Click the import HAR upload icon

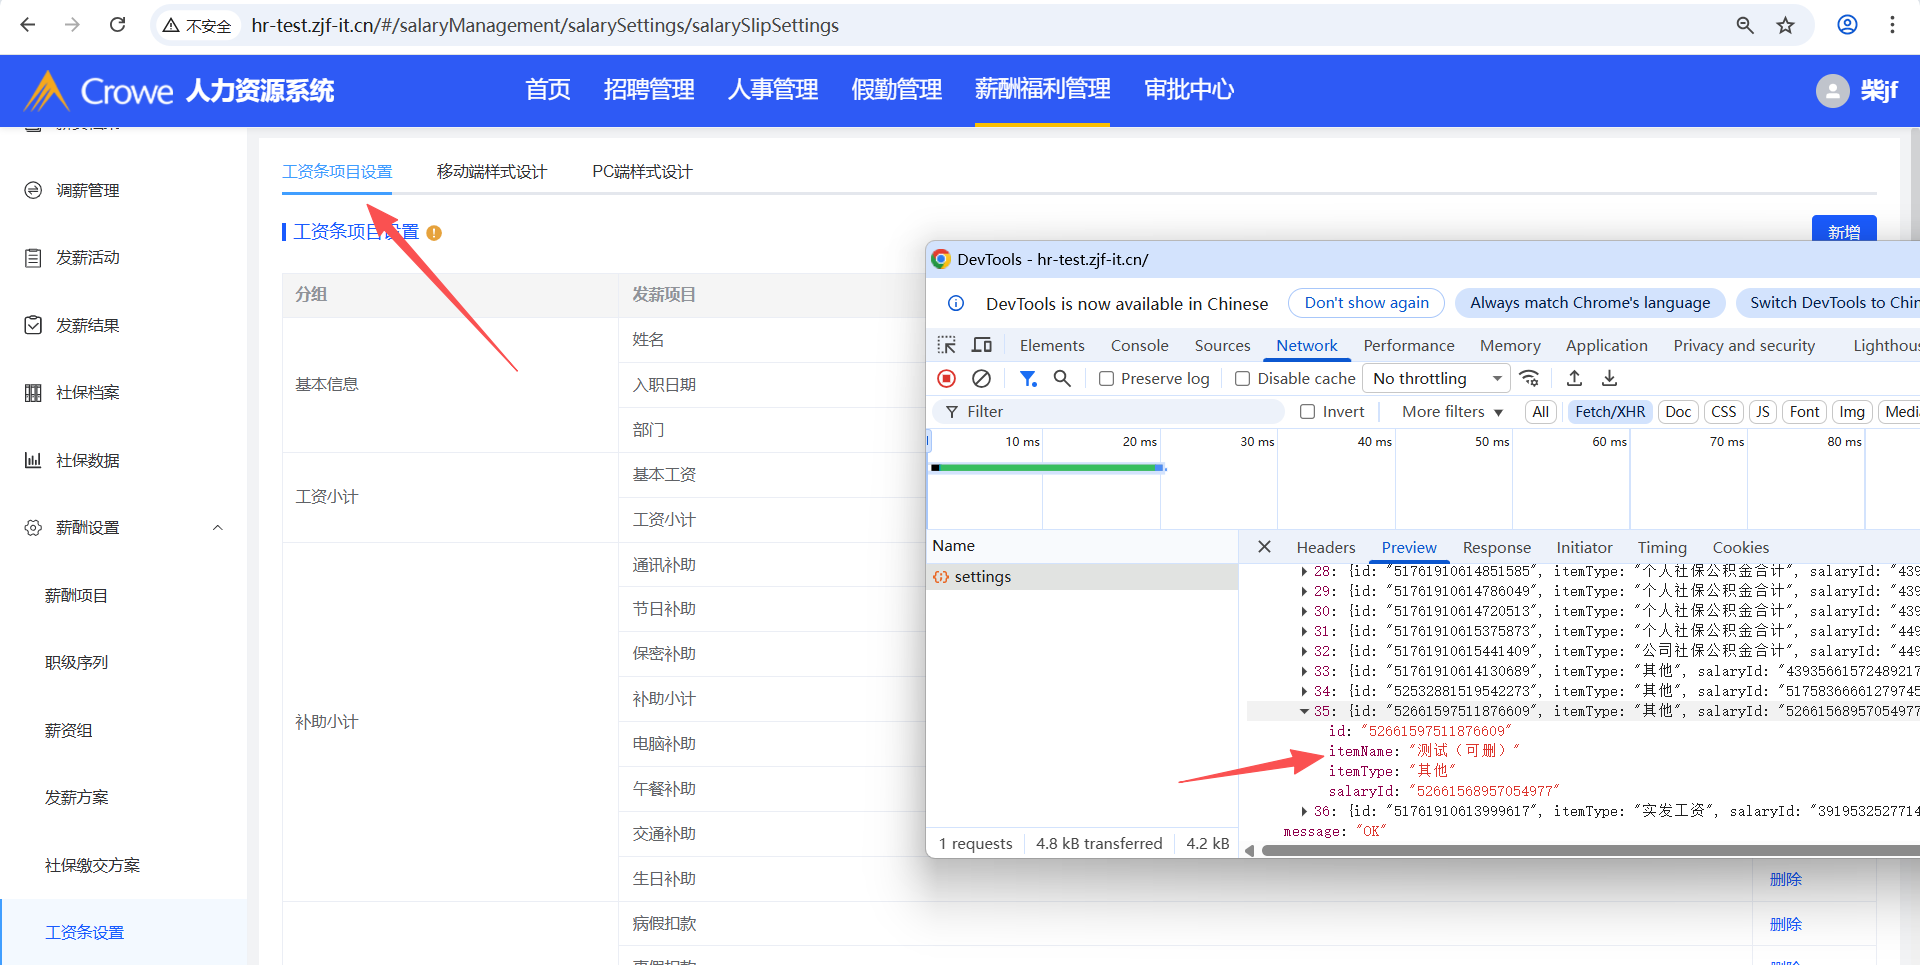(x=1574, y=378)
